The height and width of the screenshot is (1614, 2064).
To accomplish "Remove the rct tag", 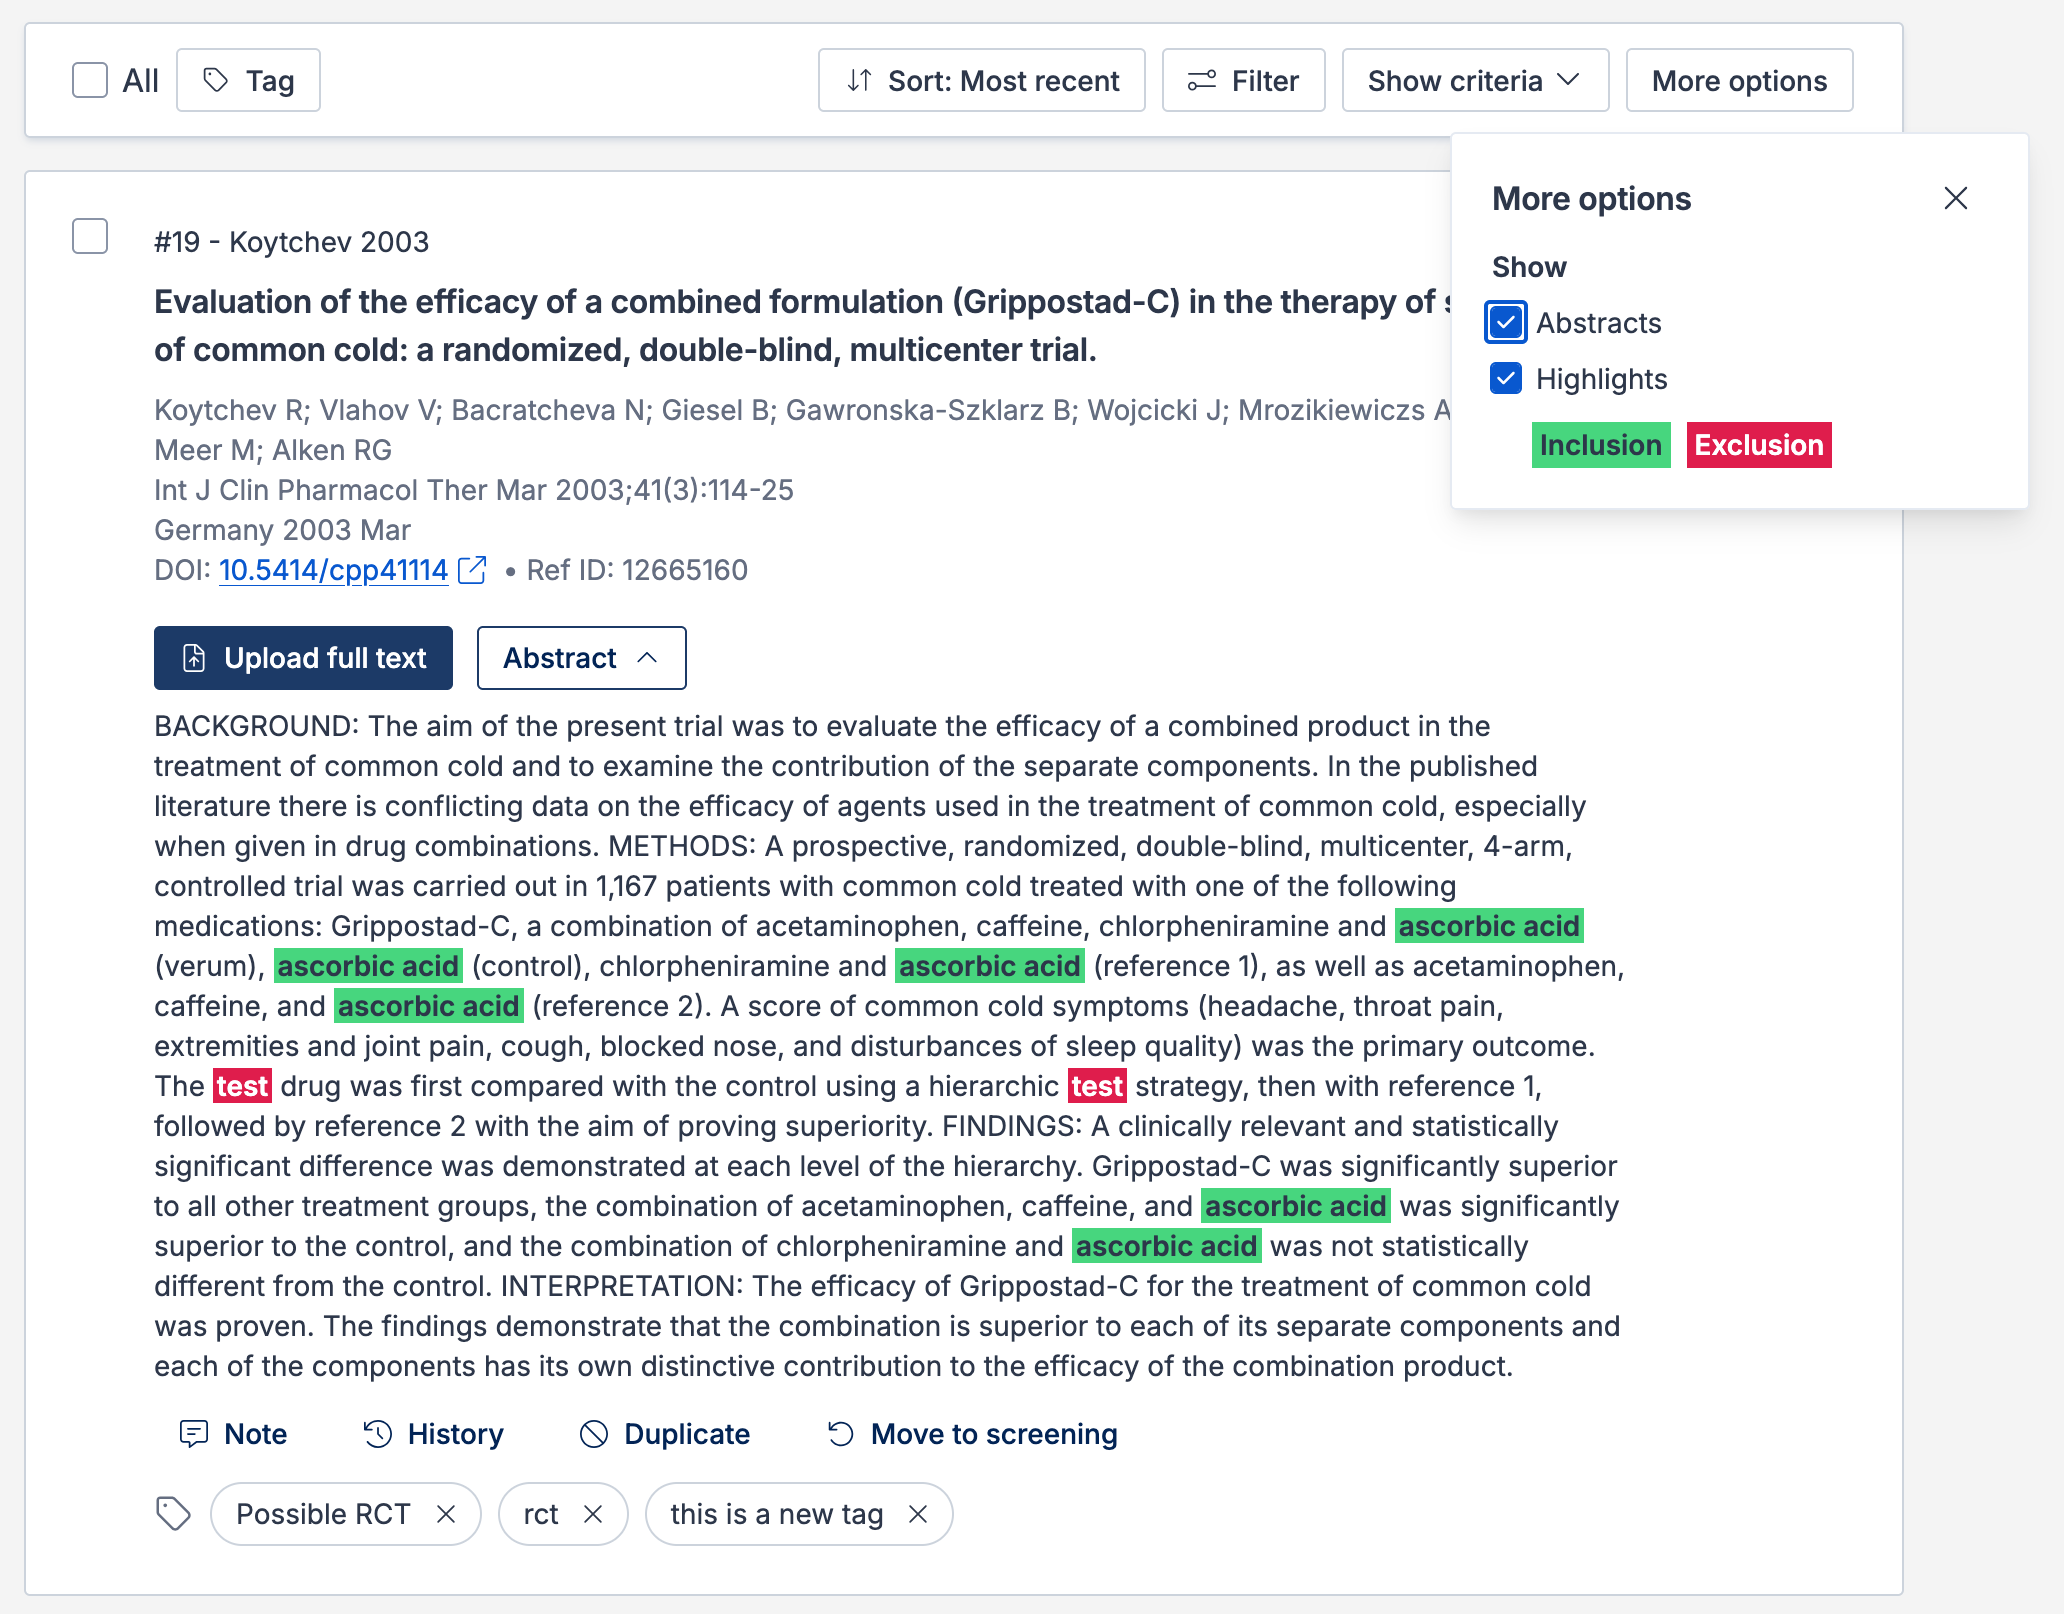I will pyautogui.click(x=593, y=1514).
